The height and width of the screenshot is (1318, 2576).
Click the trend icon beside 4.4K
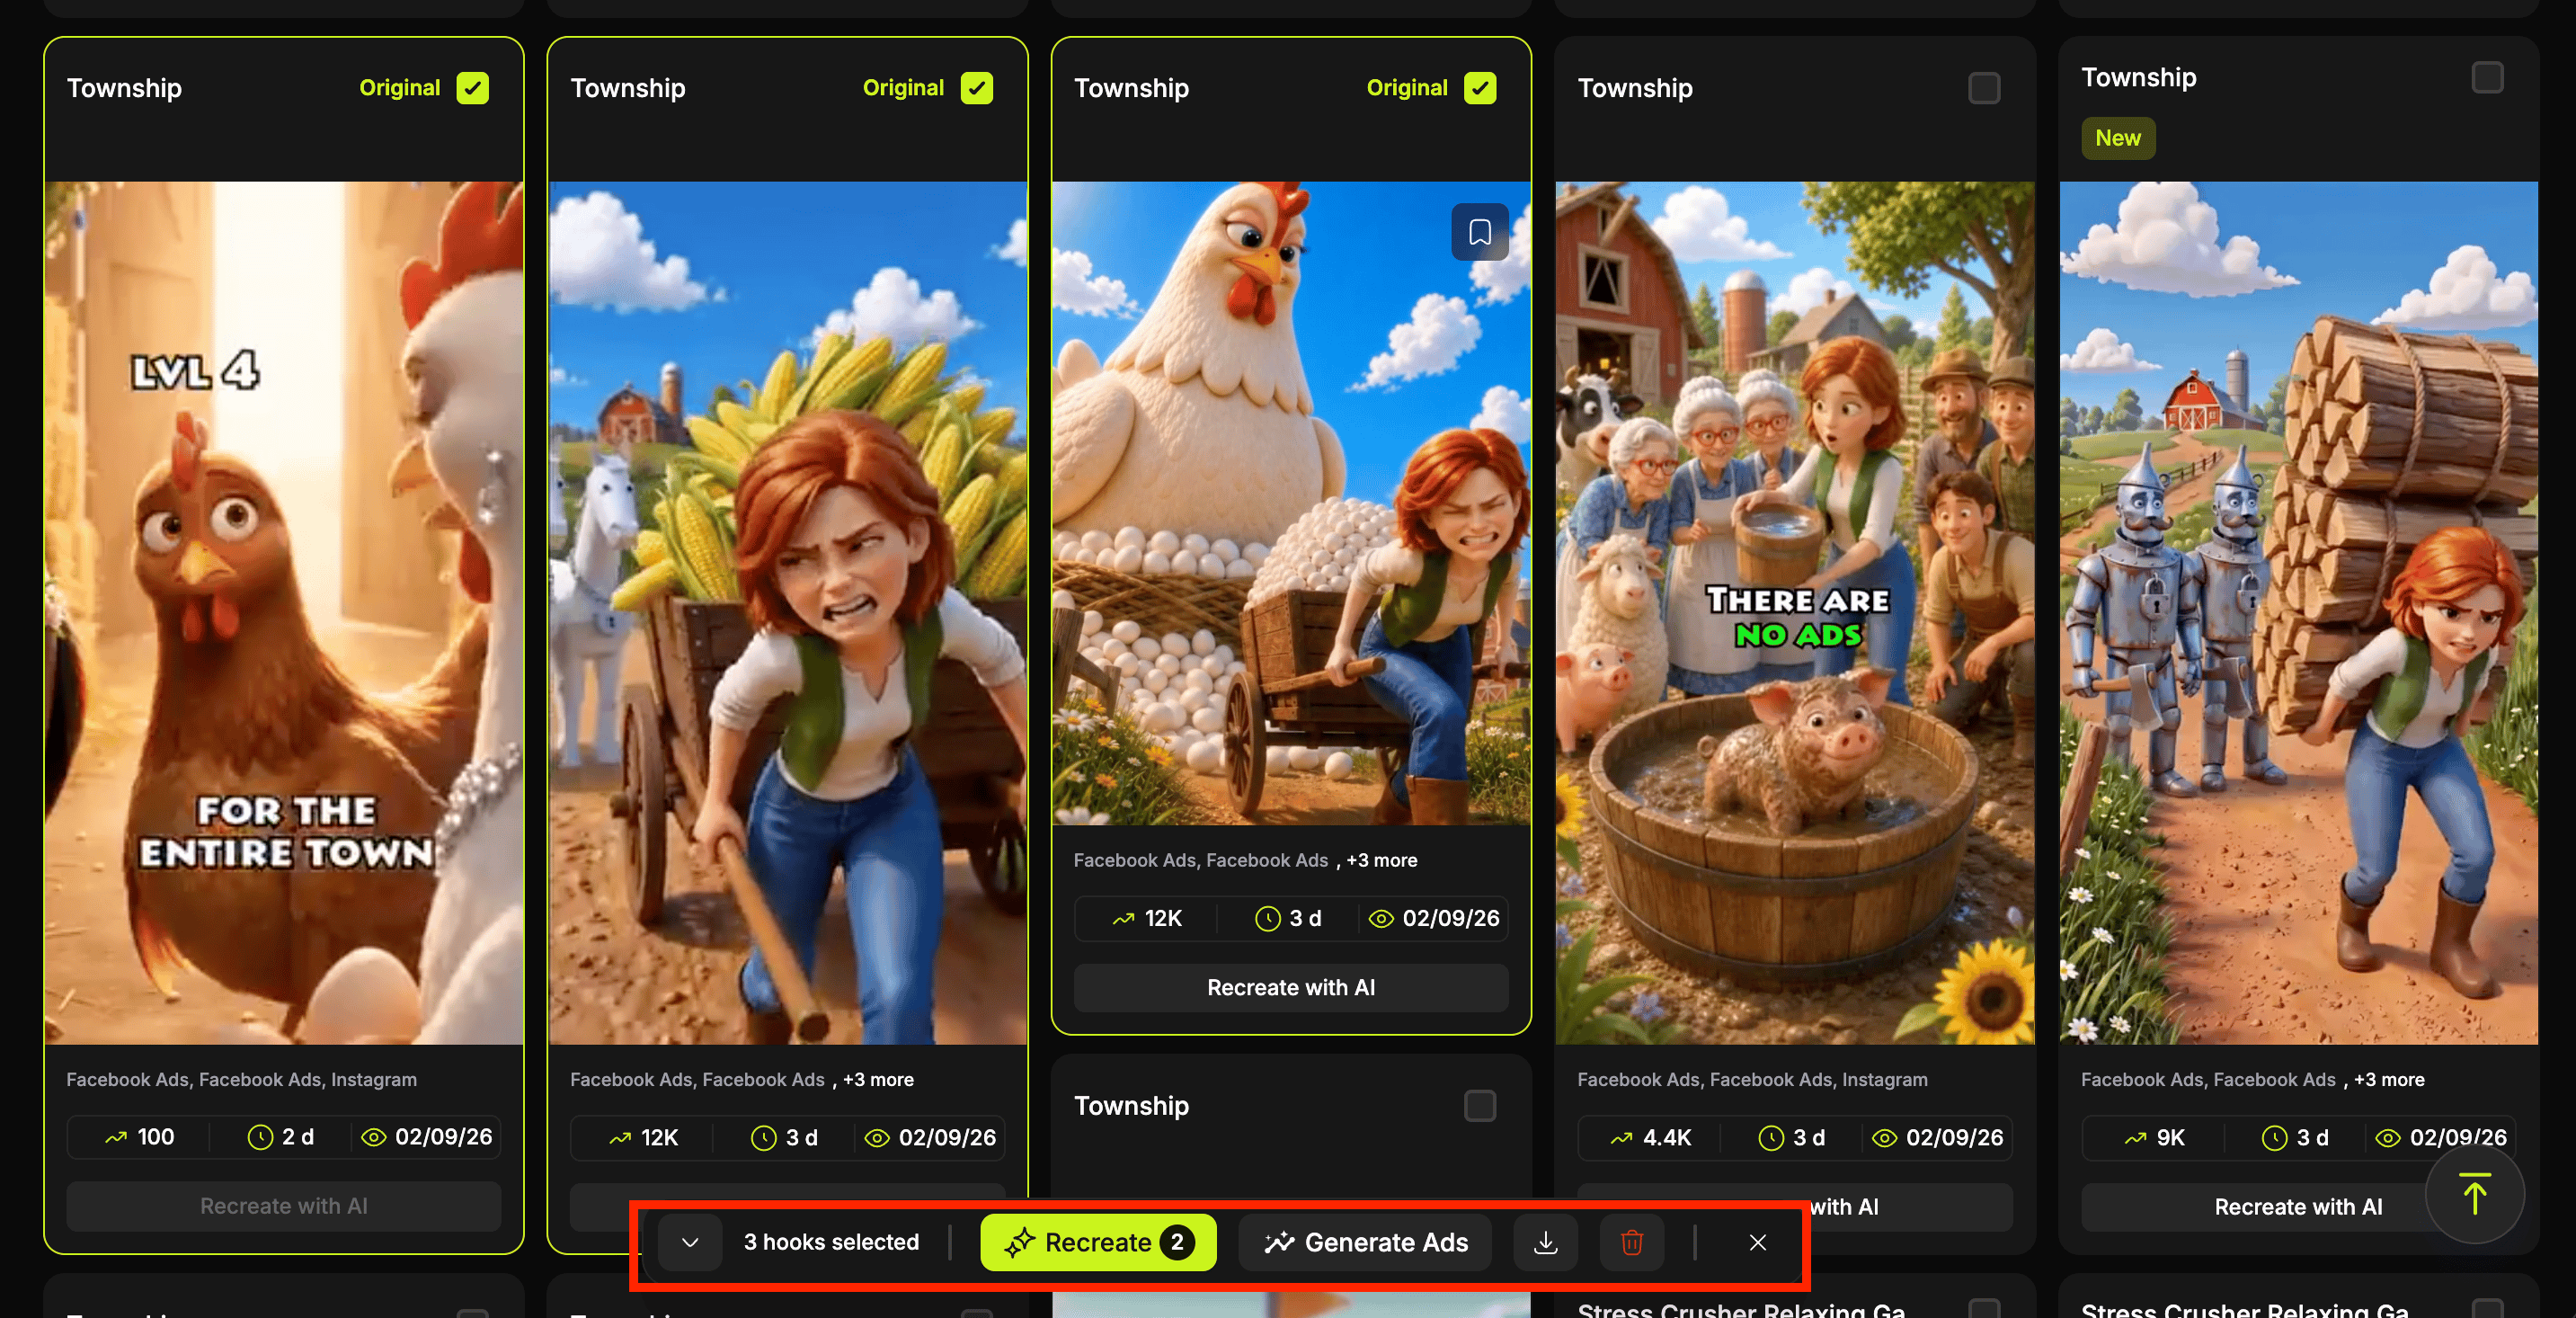pyautogui.click(x=1622, y=1138)
